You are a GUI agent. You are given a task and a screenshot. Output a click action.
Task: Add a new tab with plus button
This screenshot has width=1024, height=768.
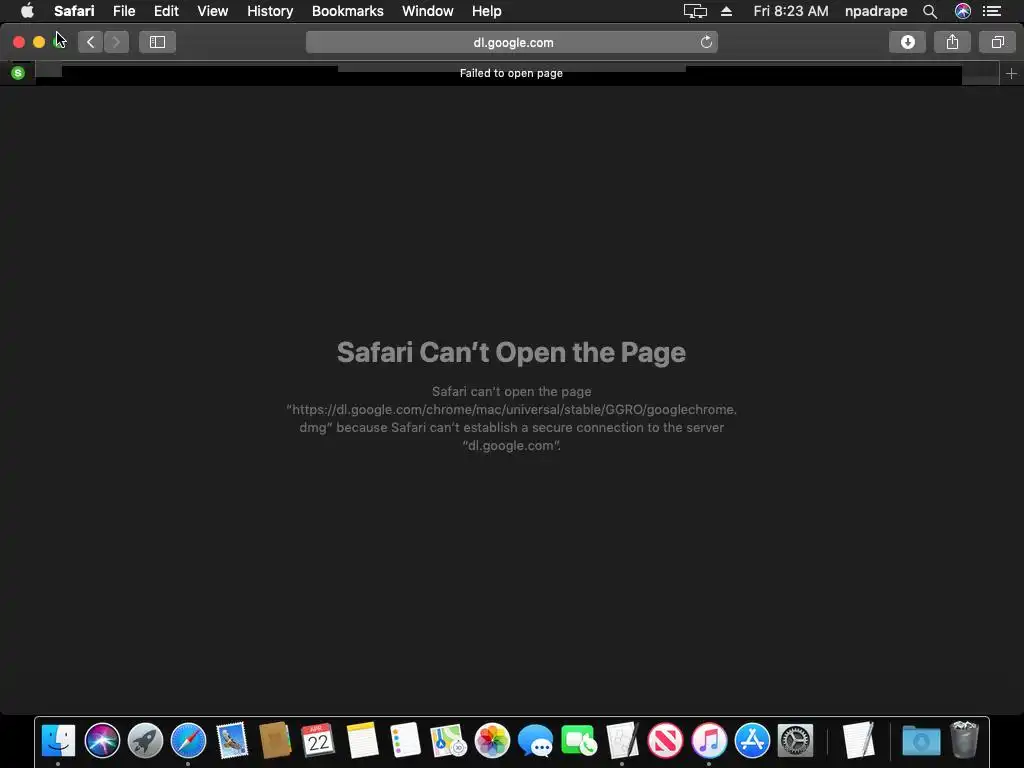(1011, 74)
